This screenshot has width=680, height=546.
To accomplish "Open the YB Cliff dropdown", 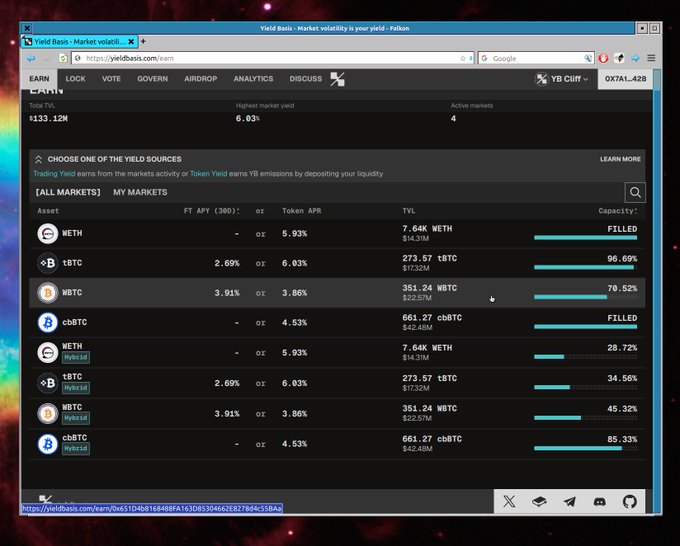I will click(x=562, y=79).
